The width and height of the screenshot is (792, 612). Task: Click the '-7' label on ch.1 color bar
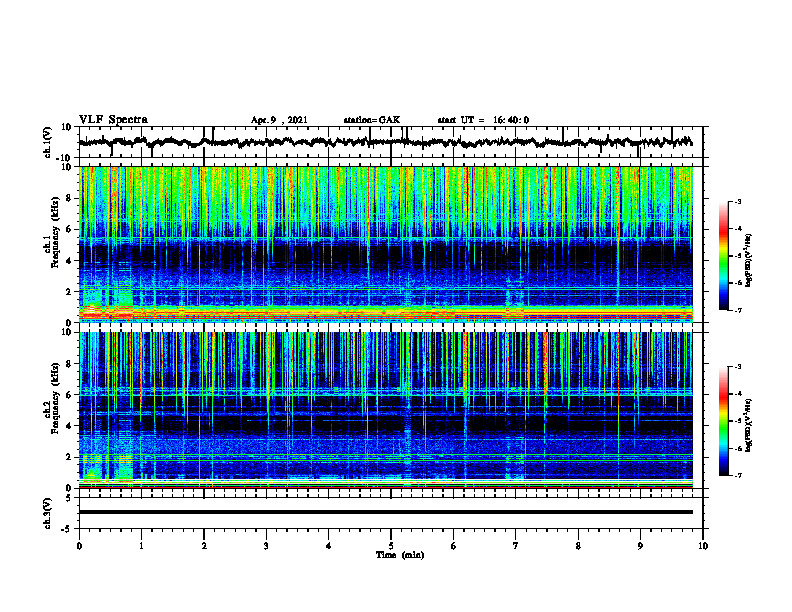pyautogui.click(x=738, y=310)
